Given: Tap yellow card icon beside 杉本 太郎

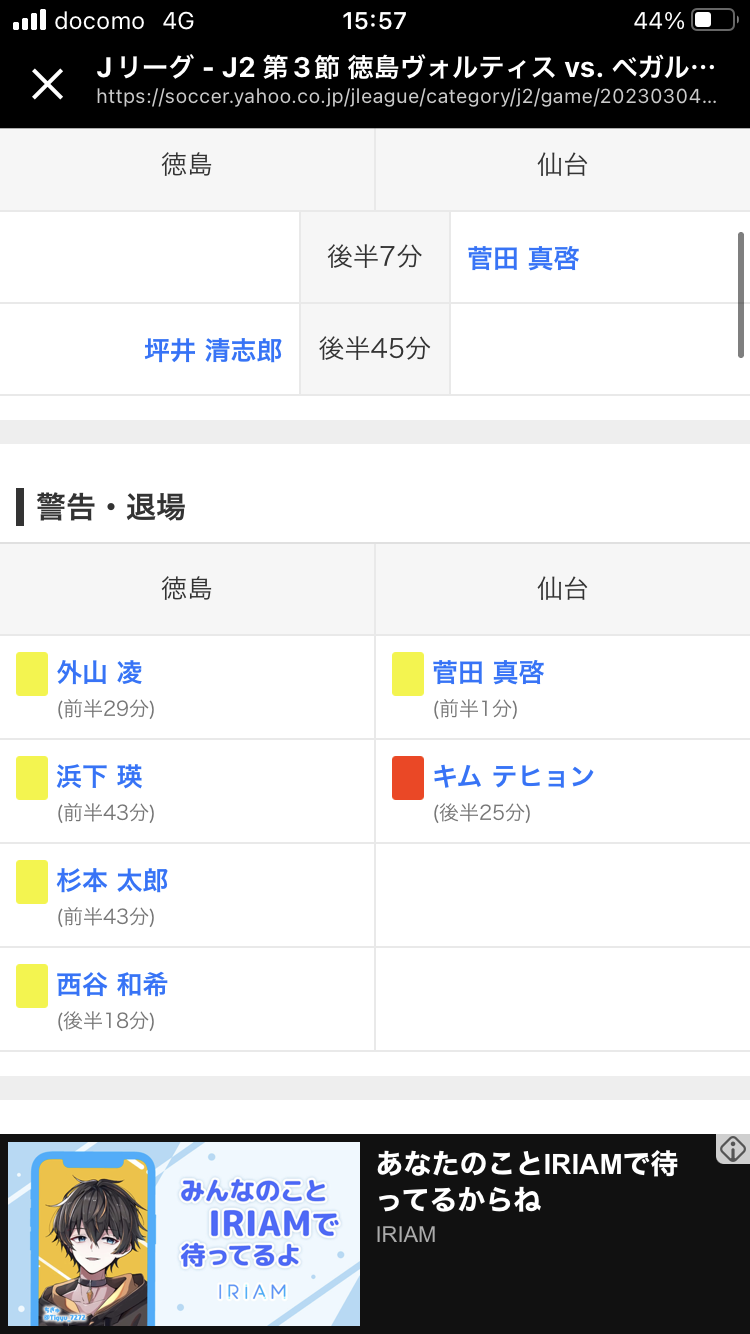Looking at the screenshot, I should [x=32, y=881].
